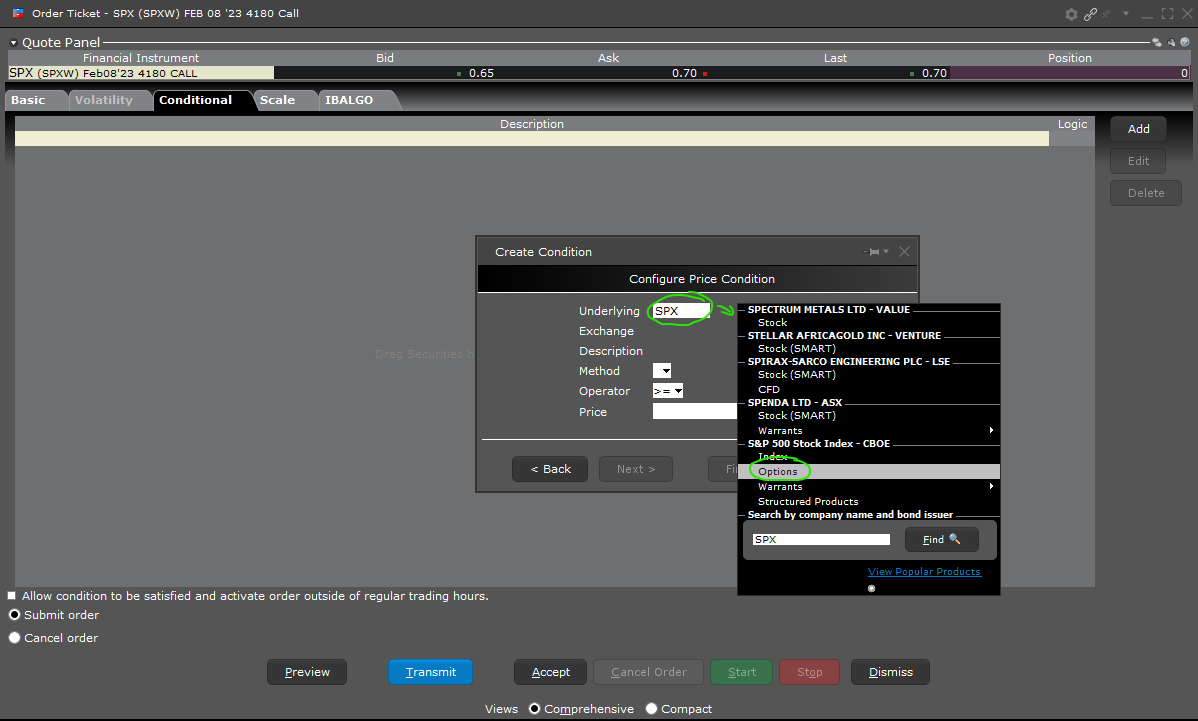Click the Cancel Order button
The height and width of the screenshot is (721, 1198).
click(x=649, y=672)
